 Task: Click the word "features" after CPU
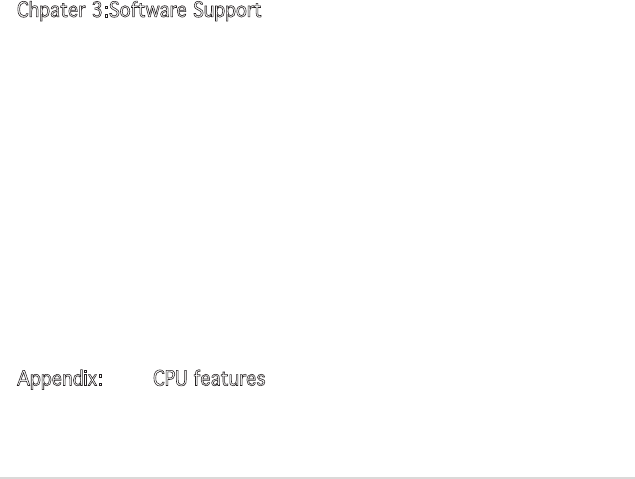229,380
